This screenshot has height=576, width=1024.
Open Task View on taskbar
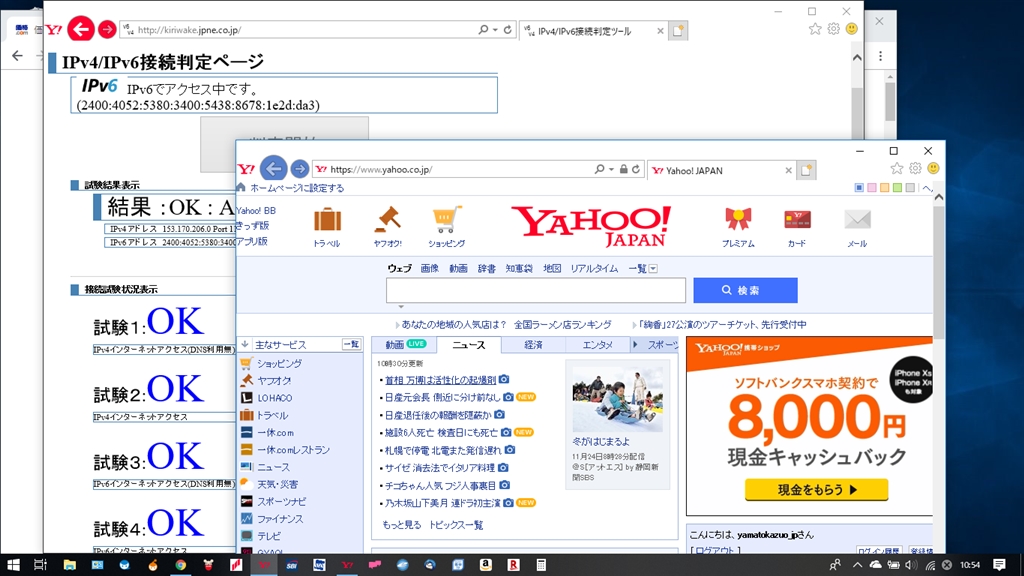pyautogui.click(x=40, y=565)
